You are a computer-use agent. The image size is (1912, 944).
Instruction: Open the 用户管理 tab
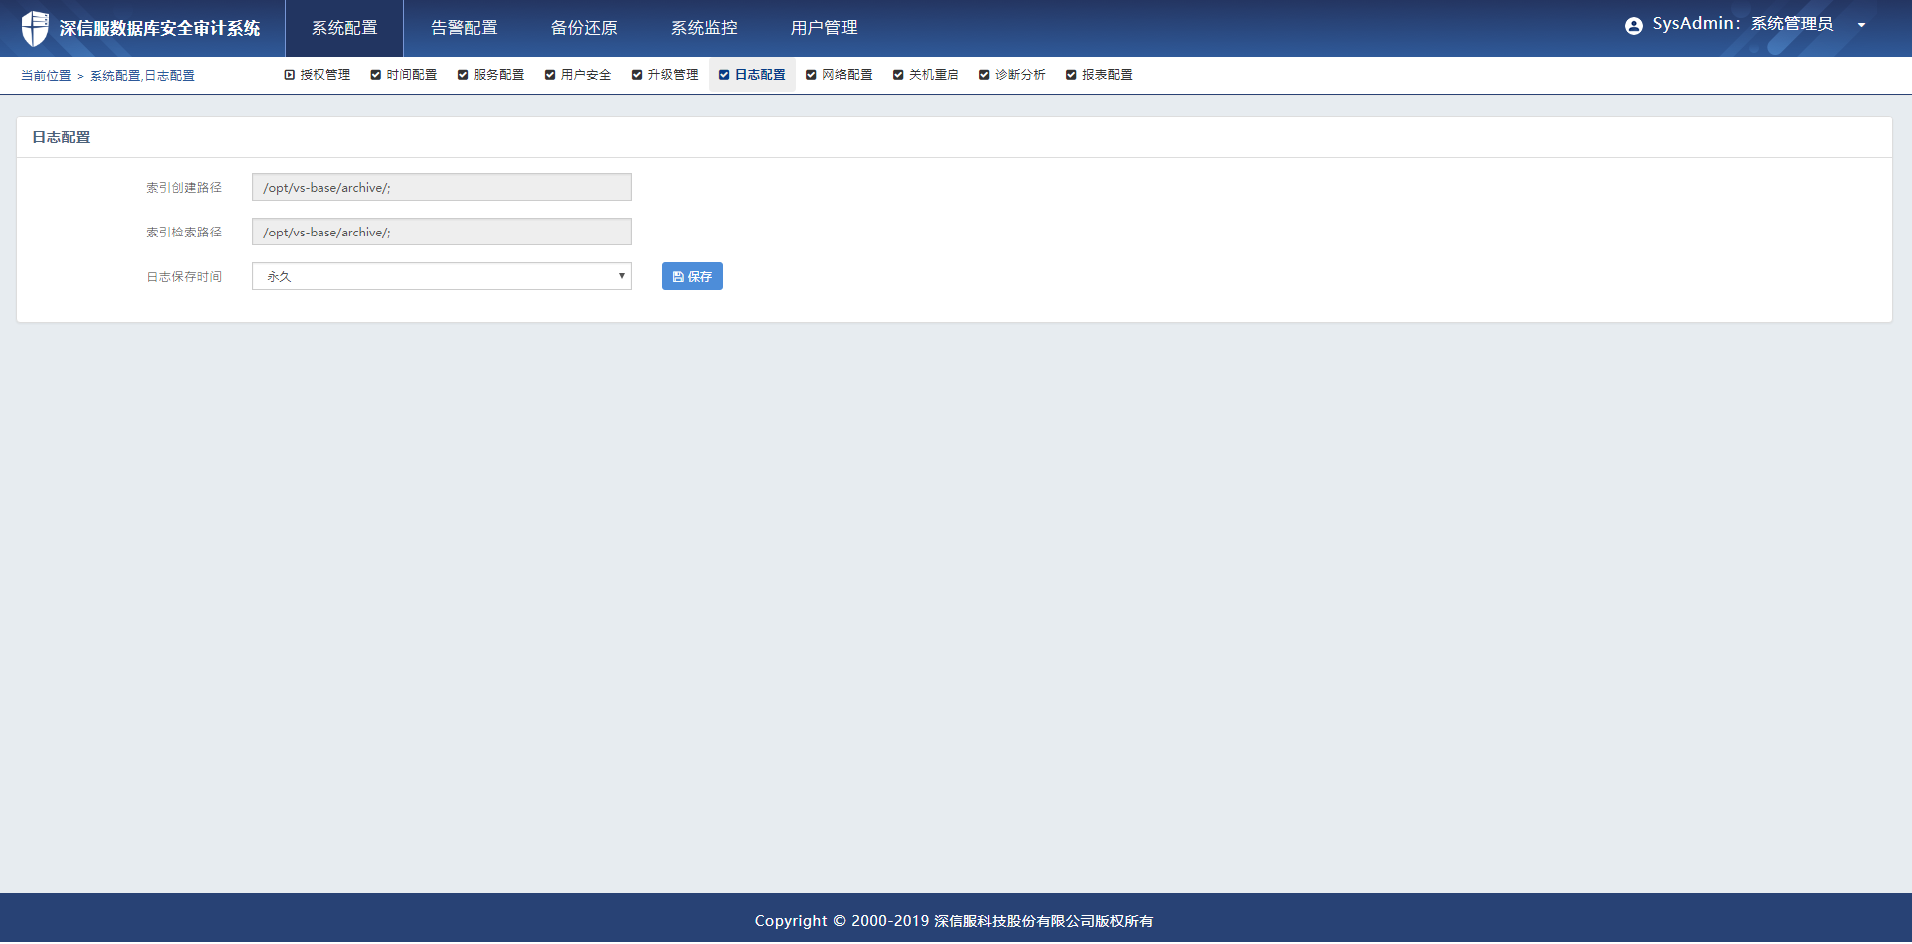click(x=824, y=28)
